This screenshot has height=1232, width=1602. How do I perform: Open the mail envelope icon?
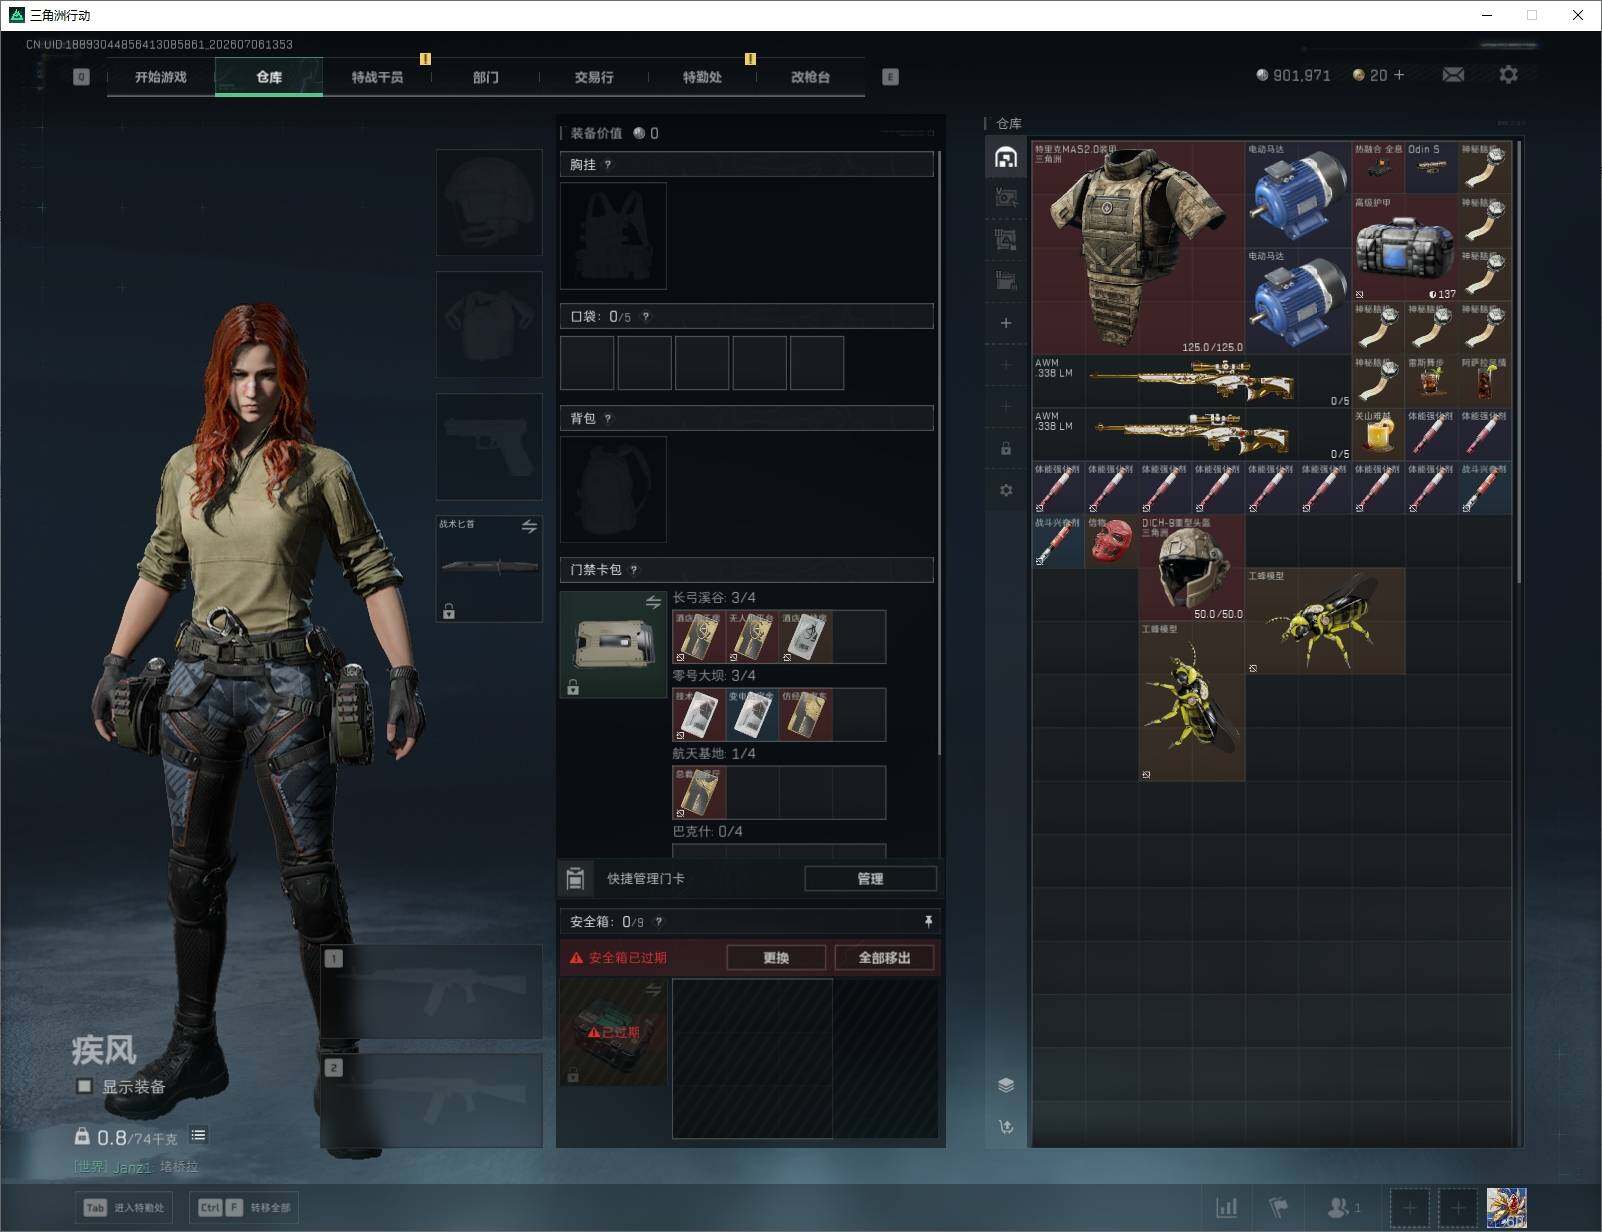point(1453,75)
